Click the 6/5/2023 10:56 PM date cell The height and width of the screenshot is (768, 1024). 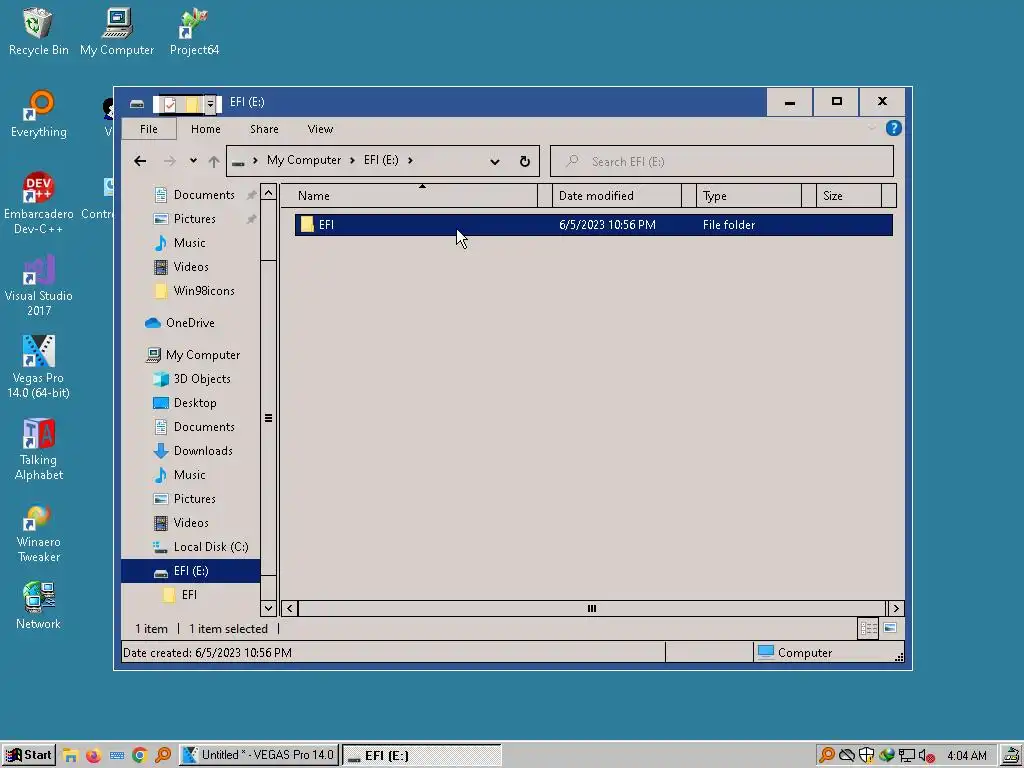607,225
